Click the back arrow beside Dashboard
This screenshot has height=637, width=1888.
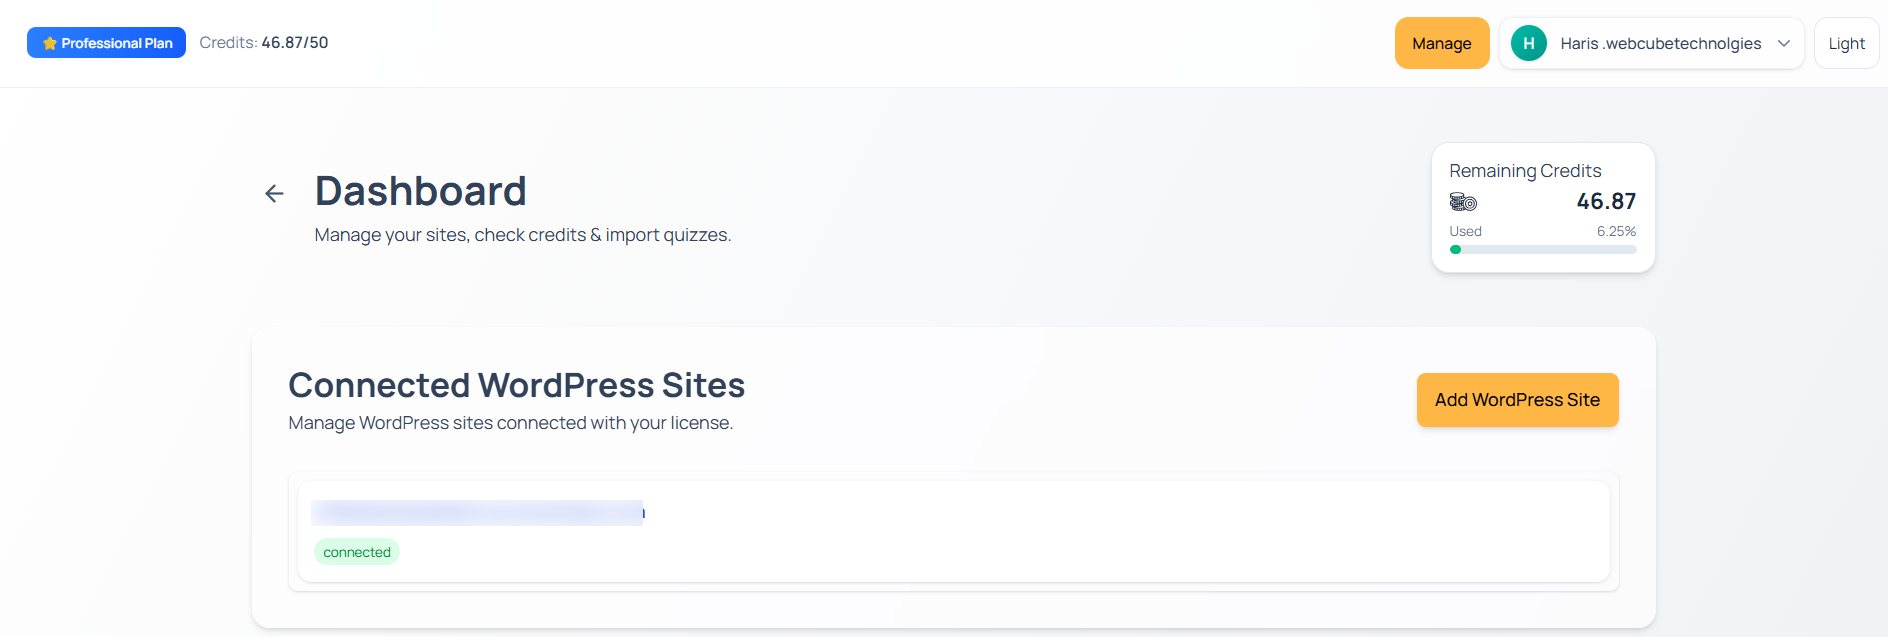click(274, 193)
